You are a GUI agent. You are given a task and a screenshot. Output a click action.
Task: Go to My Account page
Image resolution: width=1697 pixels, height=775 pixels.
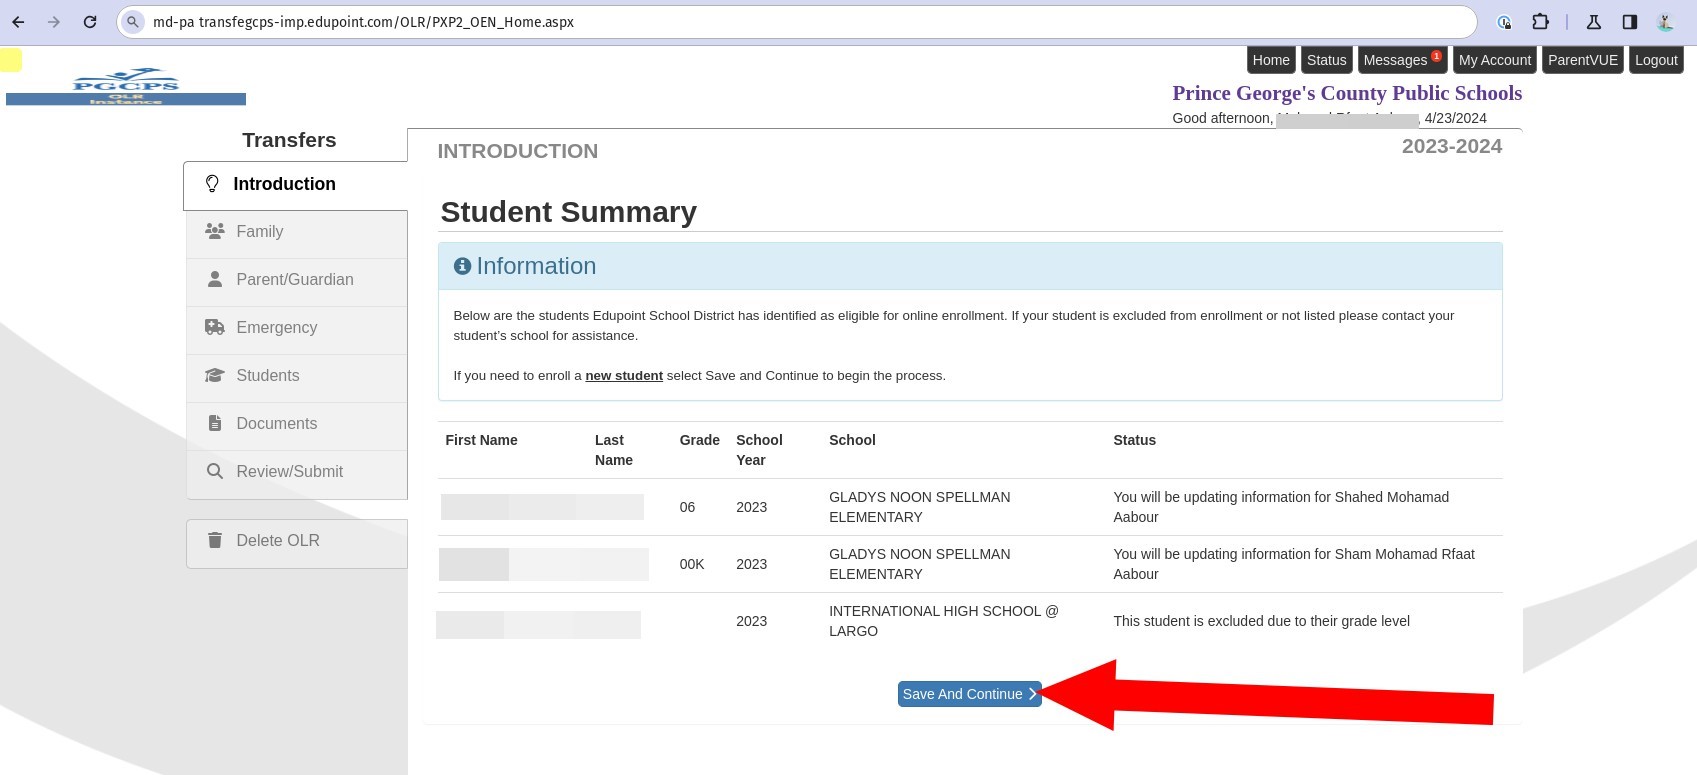tap(1494, 60)
